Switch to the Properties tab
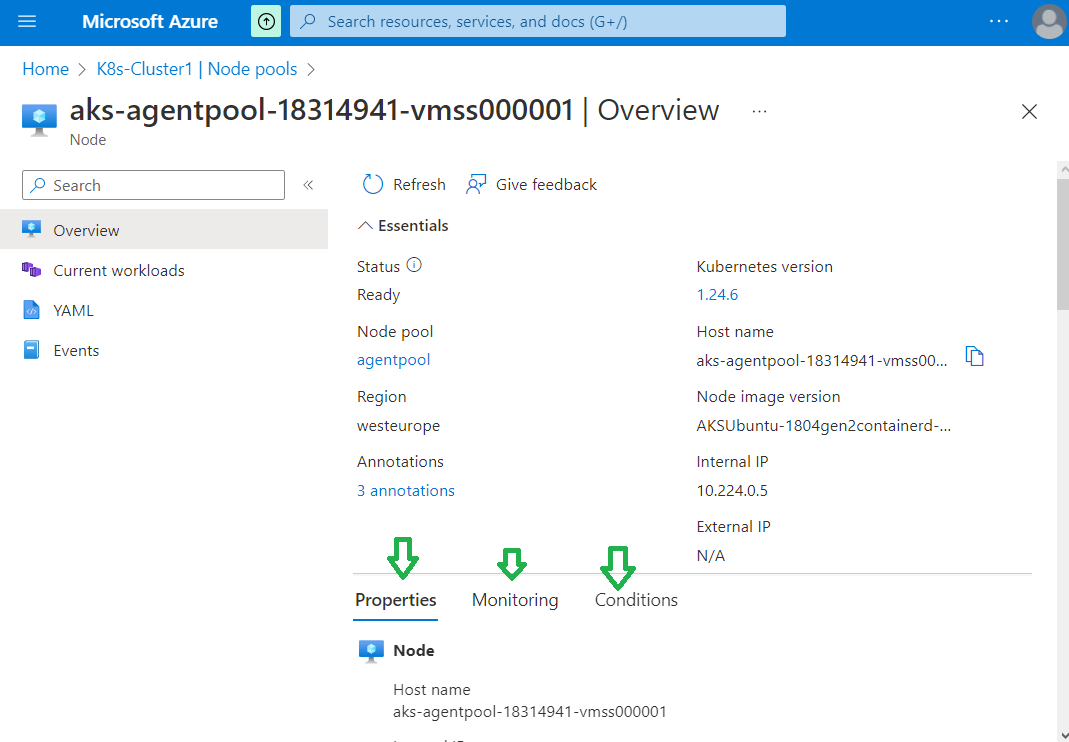This screenshot has width=1069, height=742. point(395,600)
